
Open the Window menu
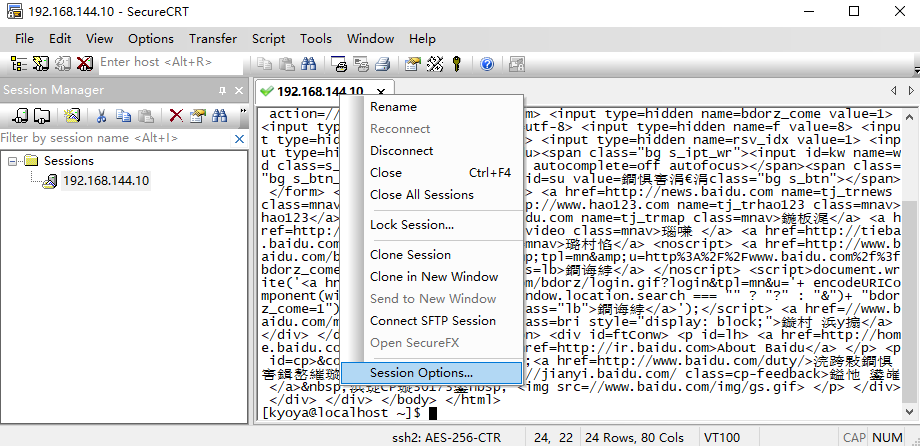tap(370, 39)
